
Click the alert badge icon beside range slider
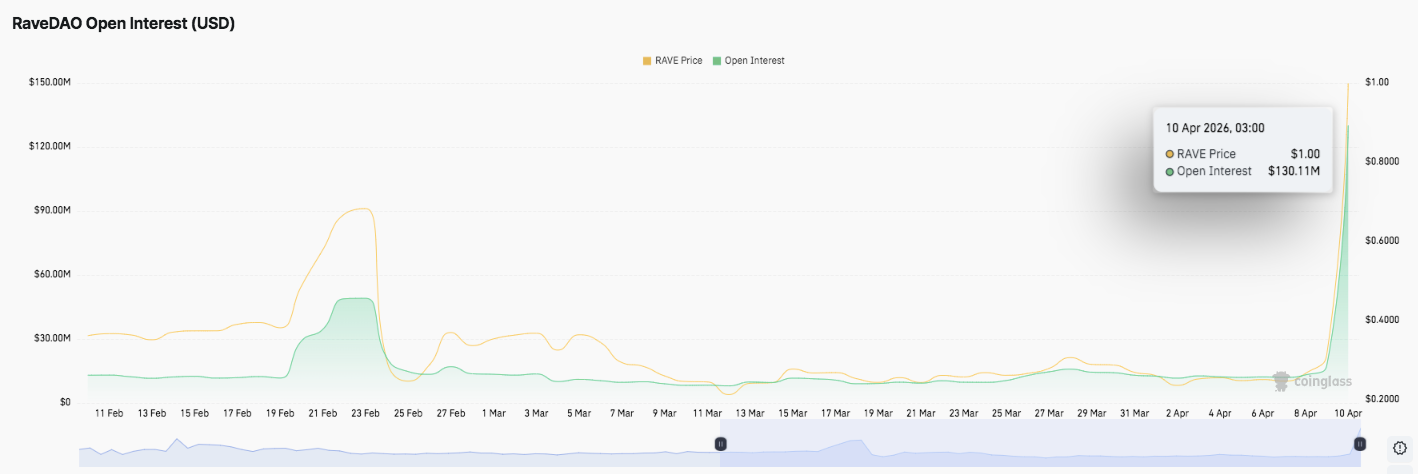1399,447
